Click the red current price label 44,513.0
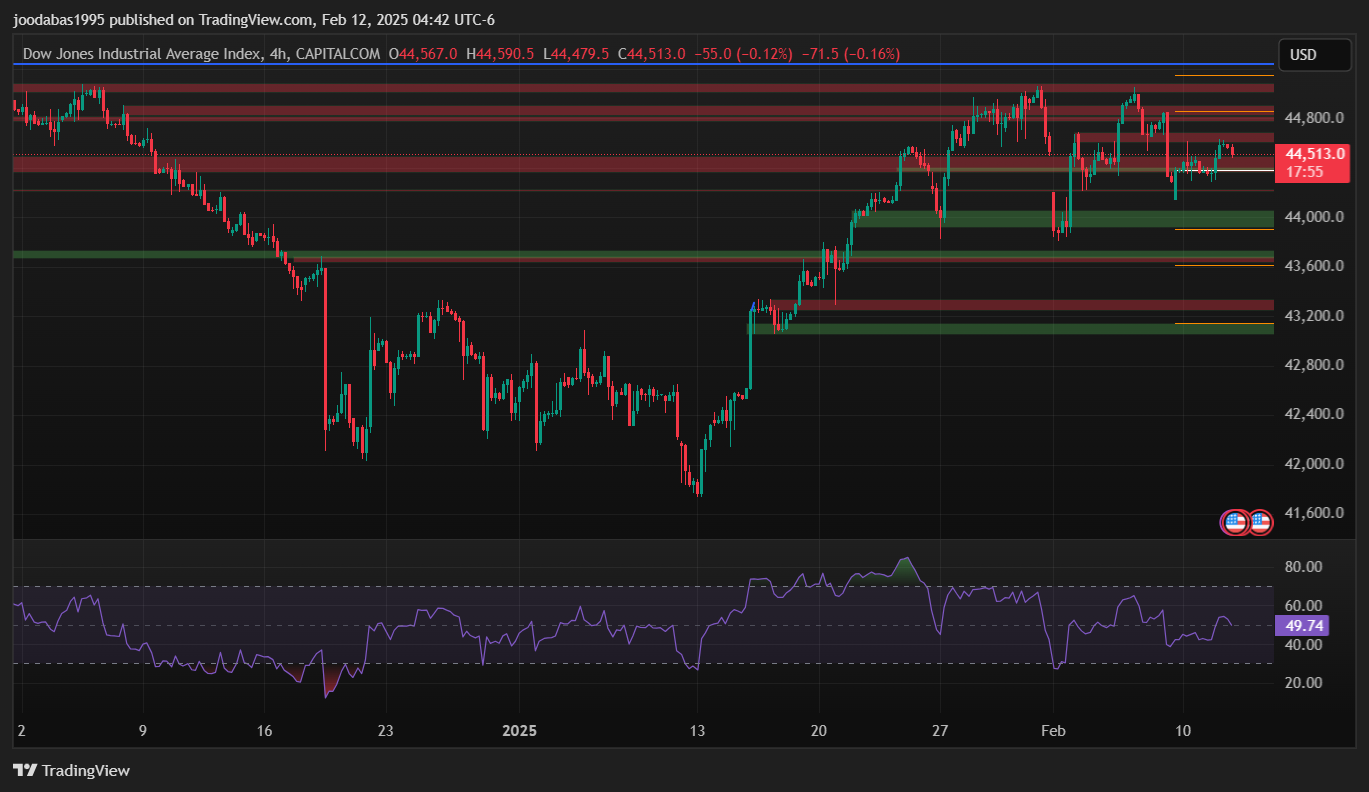 (x=1314, y=154)
